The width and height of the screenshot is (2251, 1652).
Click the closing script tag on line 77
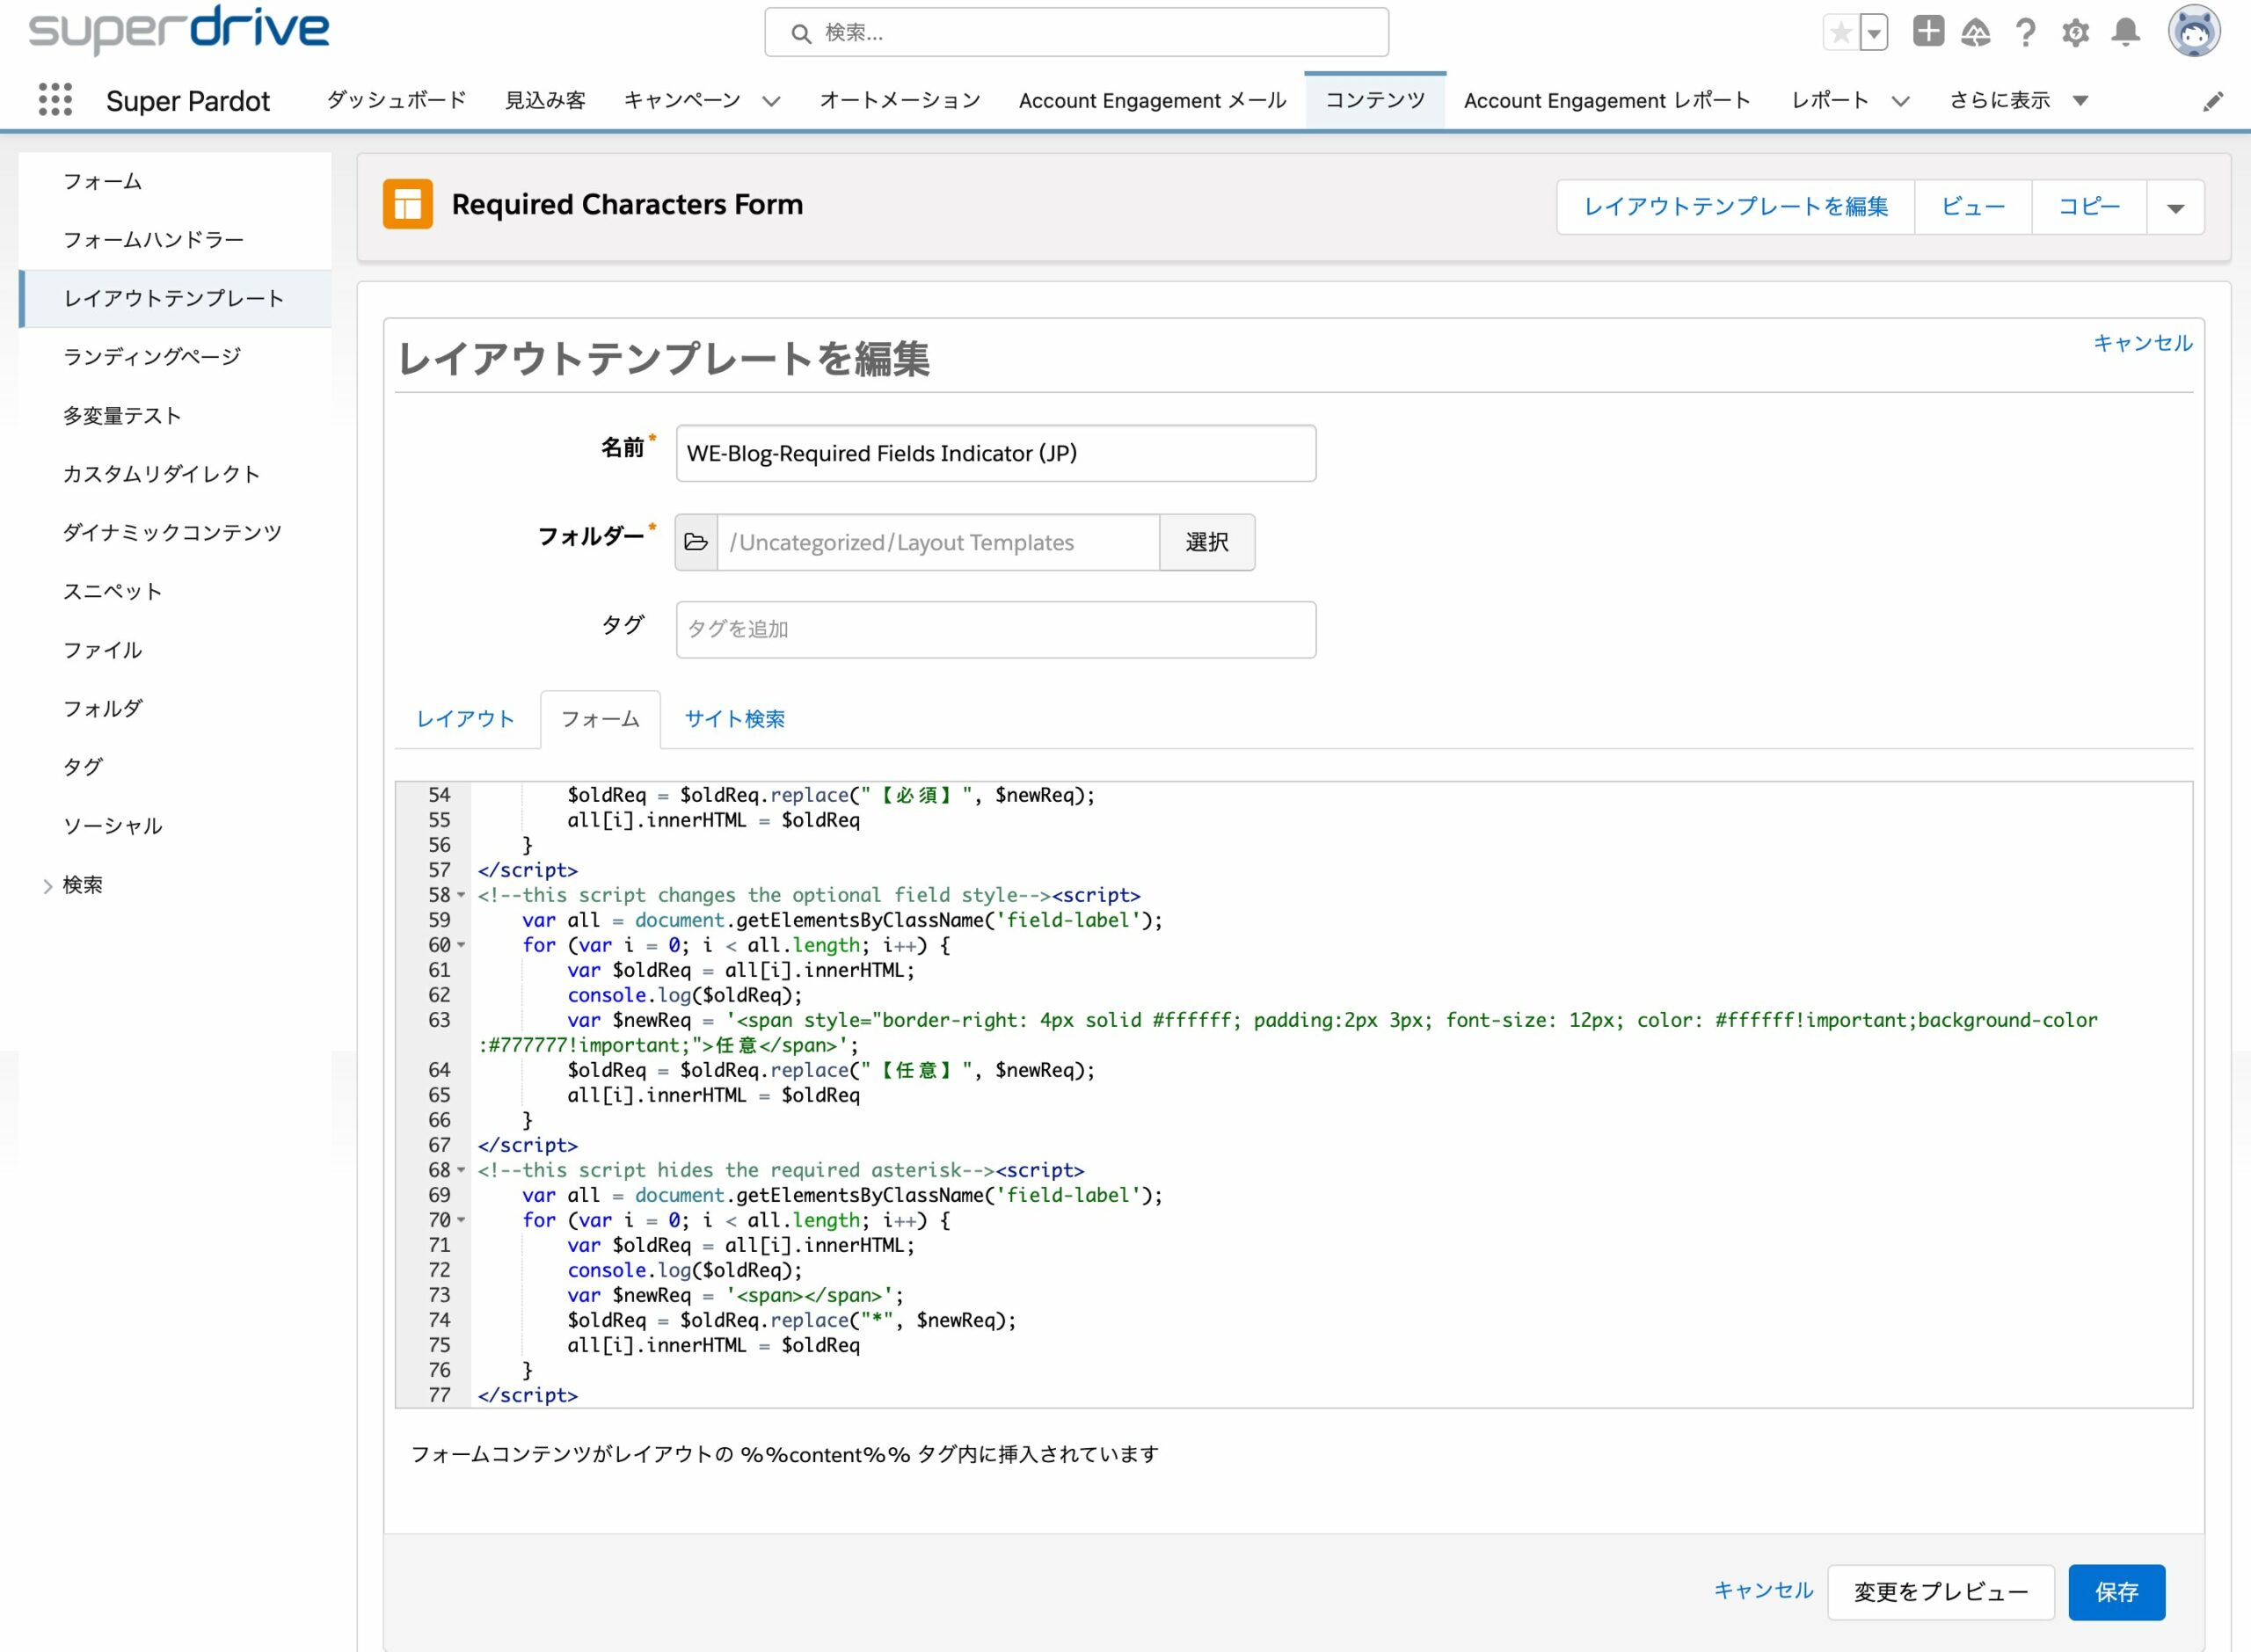pyautogui.click(x=527, y=1395)
